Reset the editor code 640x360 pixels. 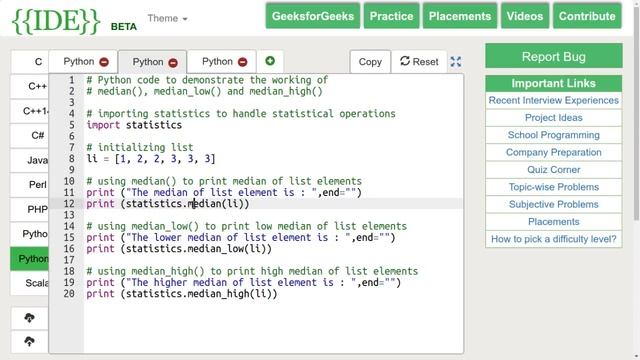419,62
